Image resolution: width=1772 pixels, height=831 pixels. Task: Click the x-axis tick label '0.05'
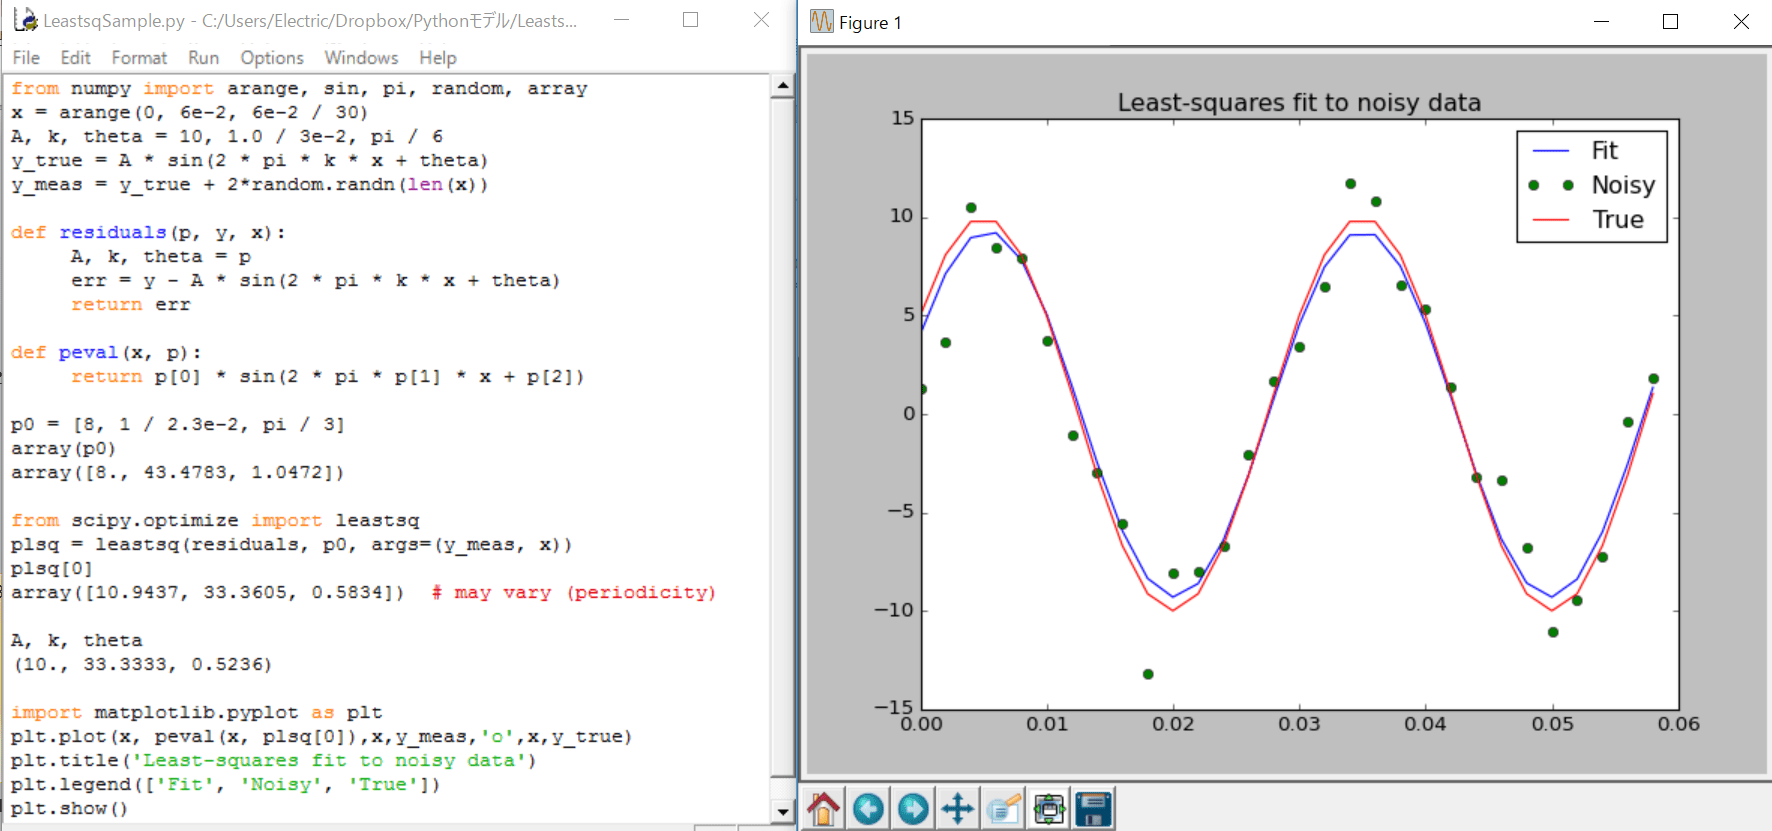point(1552,724)
